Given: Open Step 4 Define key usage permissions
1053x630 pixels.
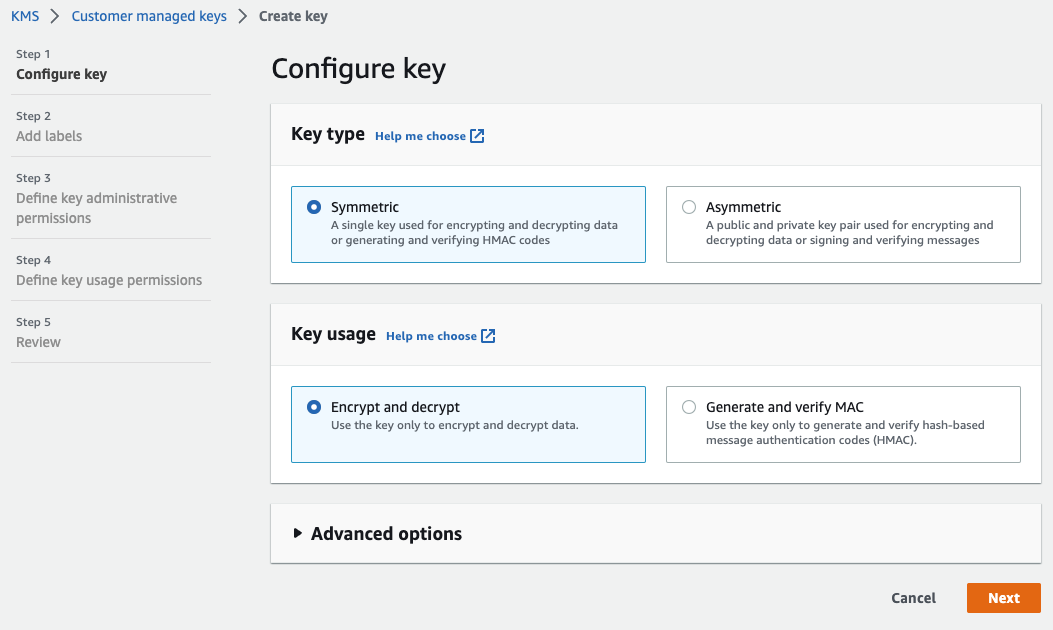Looking at the screenshot, I should (x=109, y=280).
